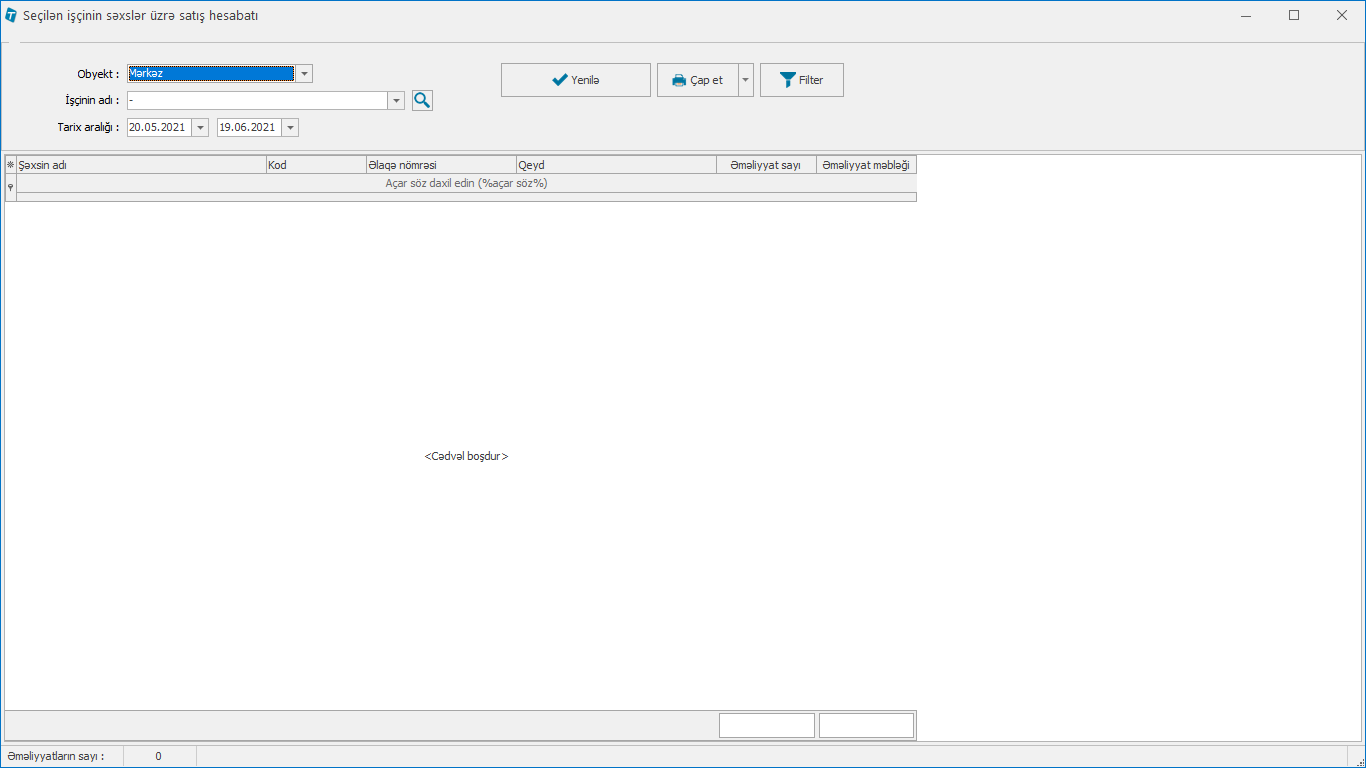Click the Çap et print button
This screenshot has height=768, width=1366.
[697, 80]
